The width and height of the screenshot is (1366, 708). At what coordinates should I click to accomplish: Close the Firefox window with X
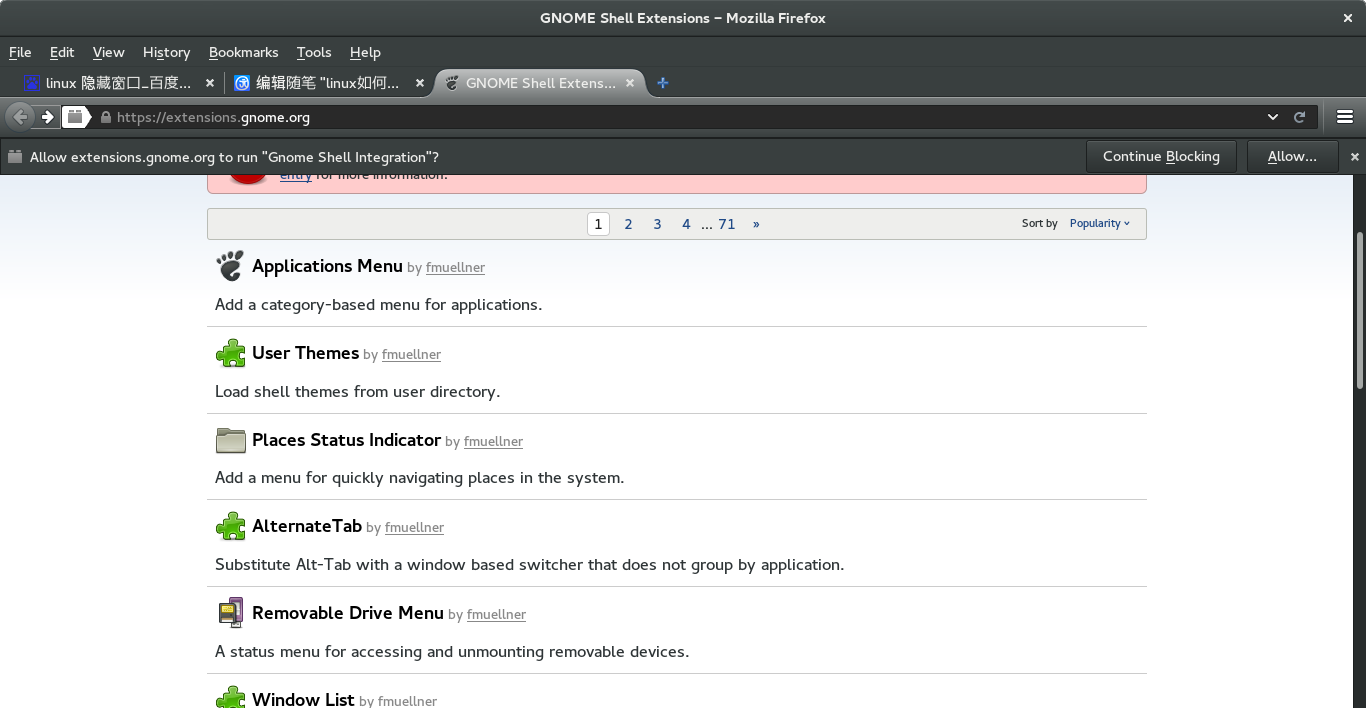click(1348, 18)
